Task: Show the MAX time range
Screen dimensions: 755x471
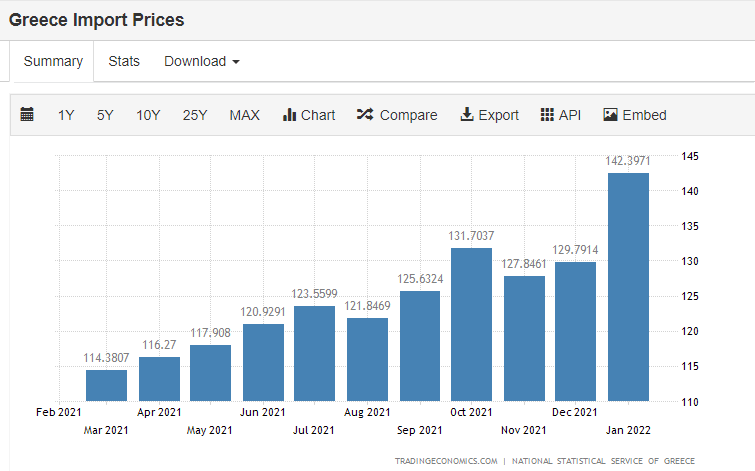Action: 244,115
